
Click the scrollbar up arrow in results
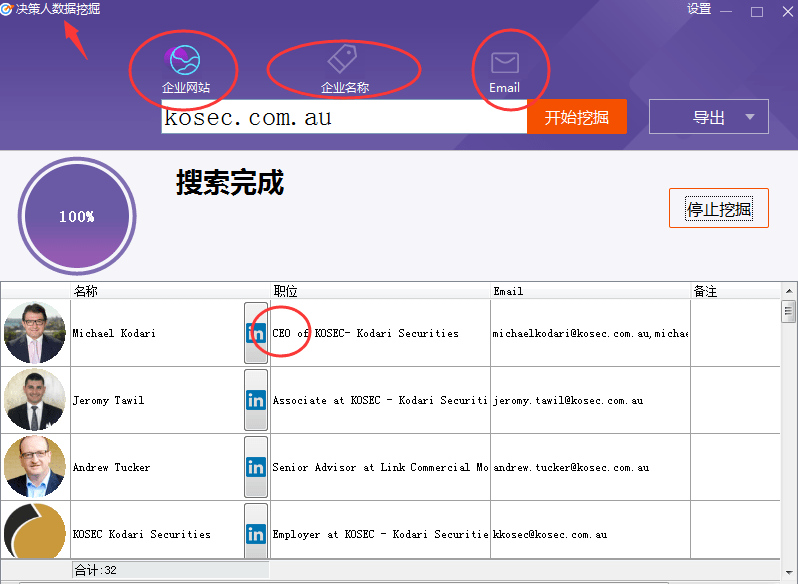point(788,291)
